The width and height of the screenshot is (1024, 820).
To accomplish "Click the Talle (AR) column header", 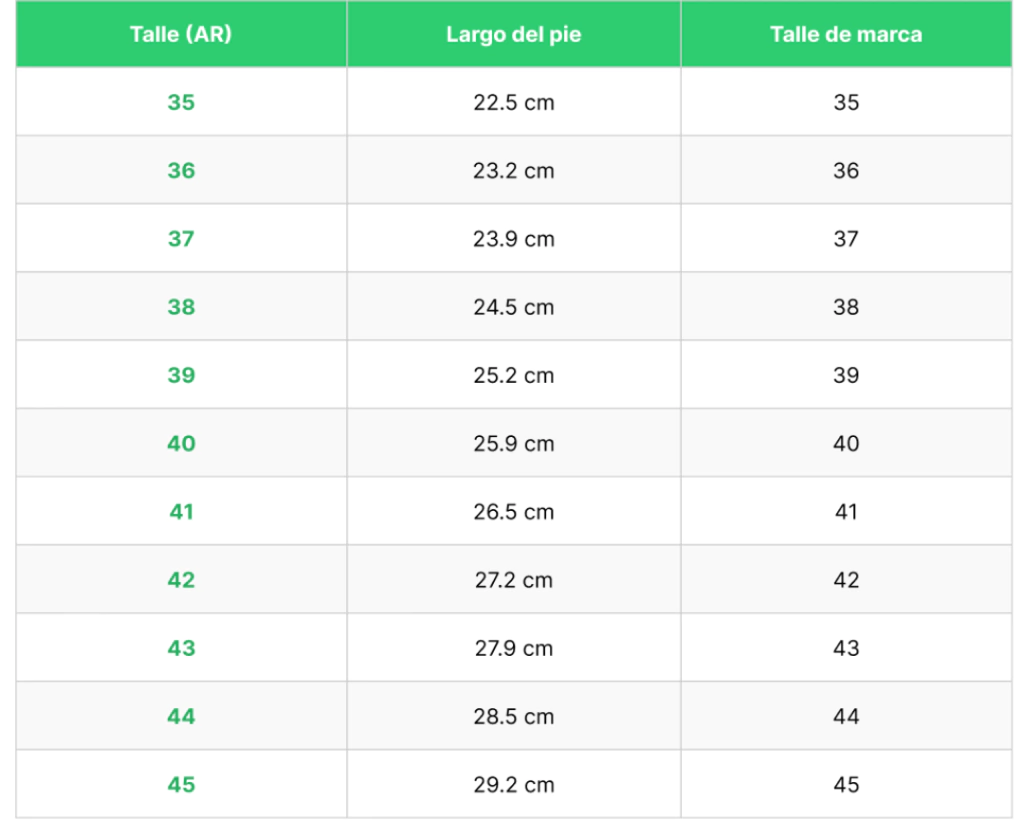I will pos(181,34).
